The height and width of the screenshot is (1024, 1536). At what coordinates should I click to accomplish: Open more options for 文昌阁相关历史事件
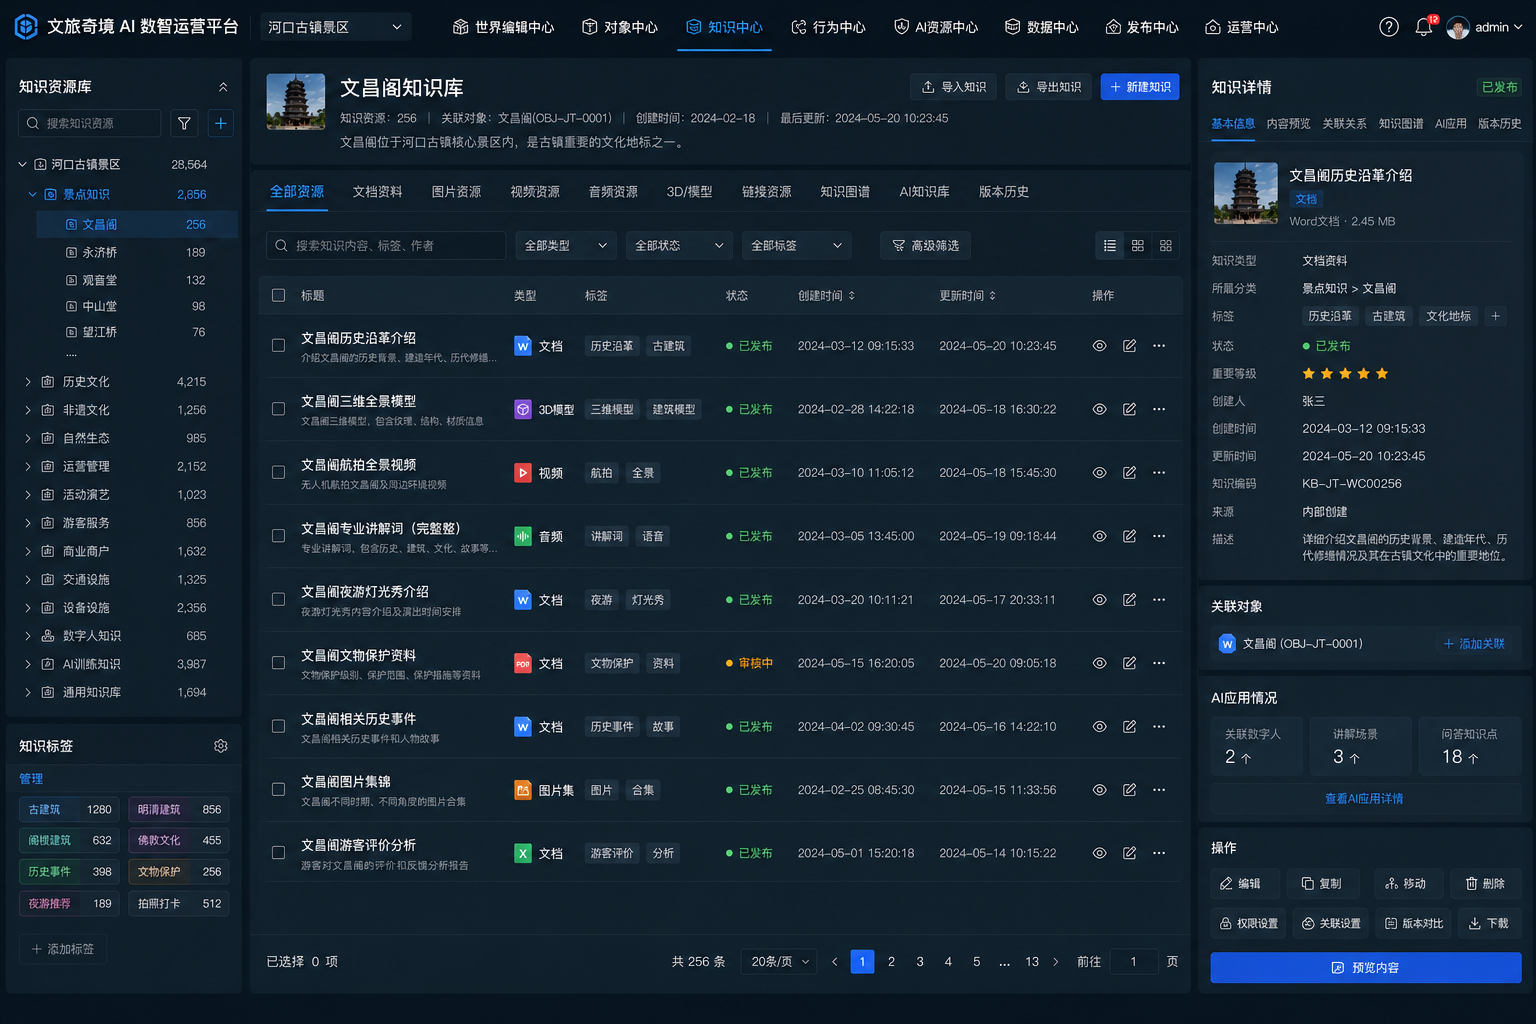pos(1159,726)
